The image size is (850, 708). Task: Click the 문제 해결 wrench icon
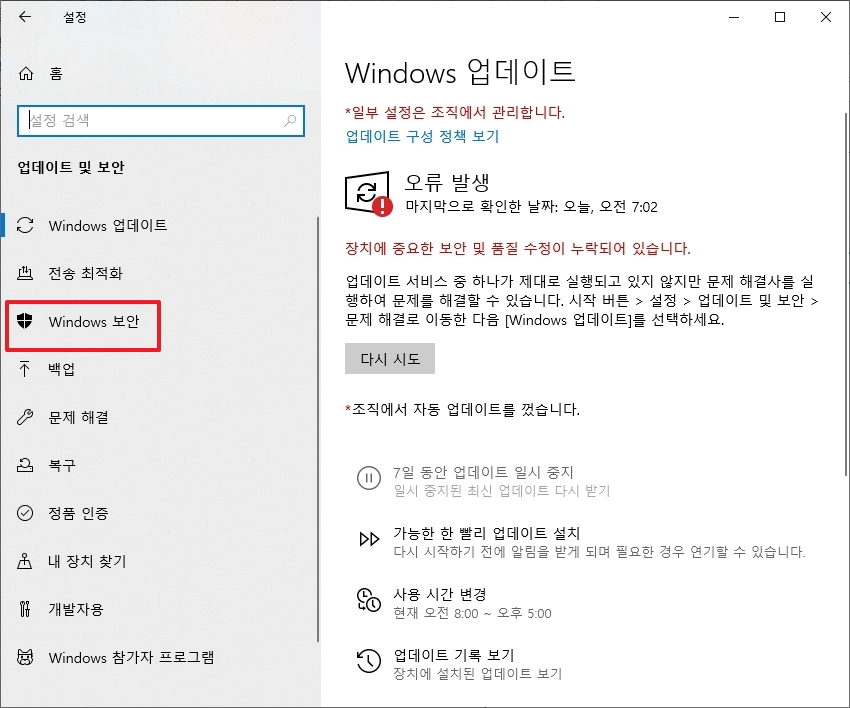[25, 417]
